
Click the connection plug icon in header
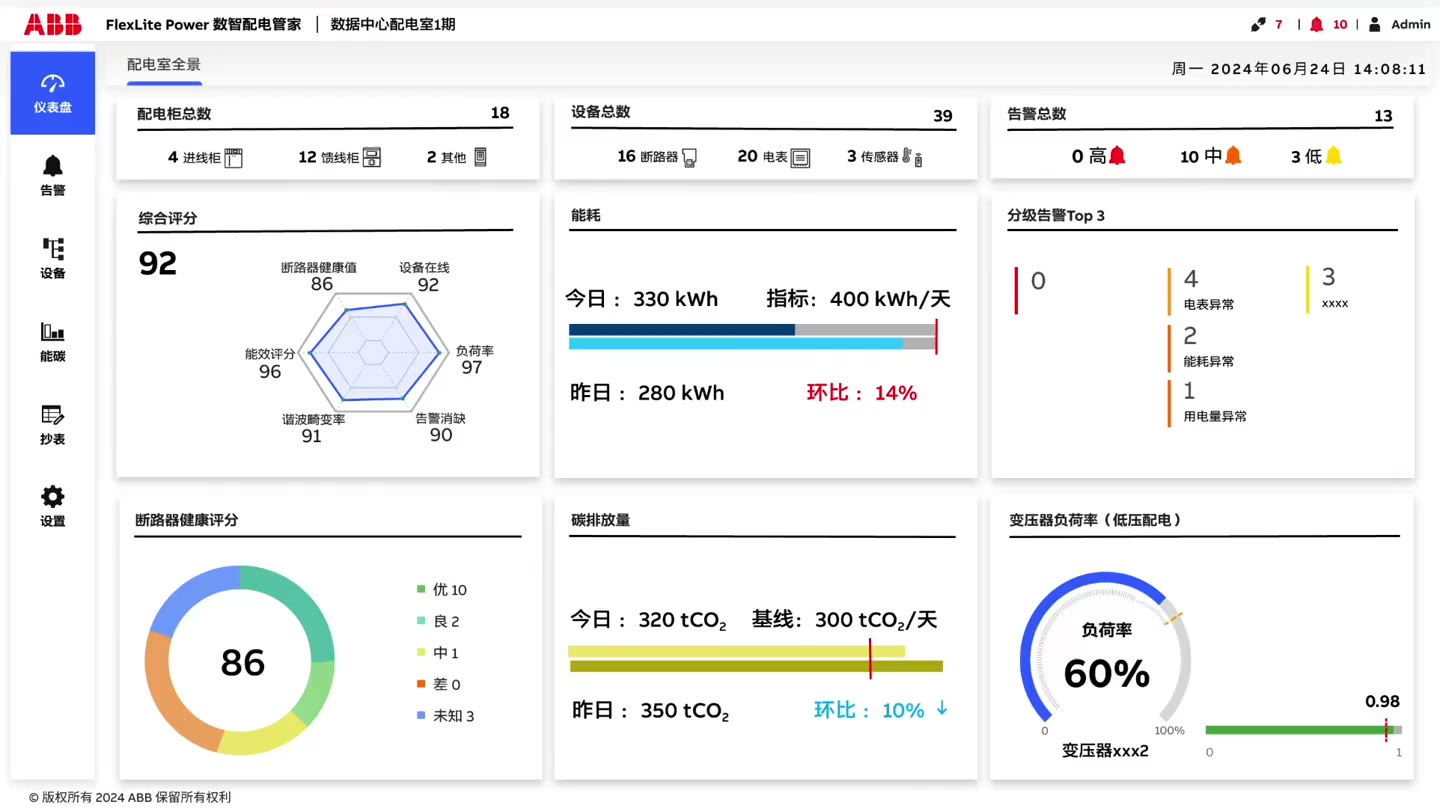[1258, 24]
